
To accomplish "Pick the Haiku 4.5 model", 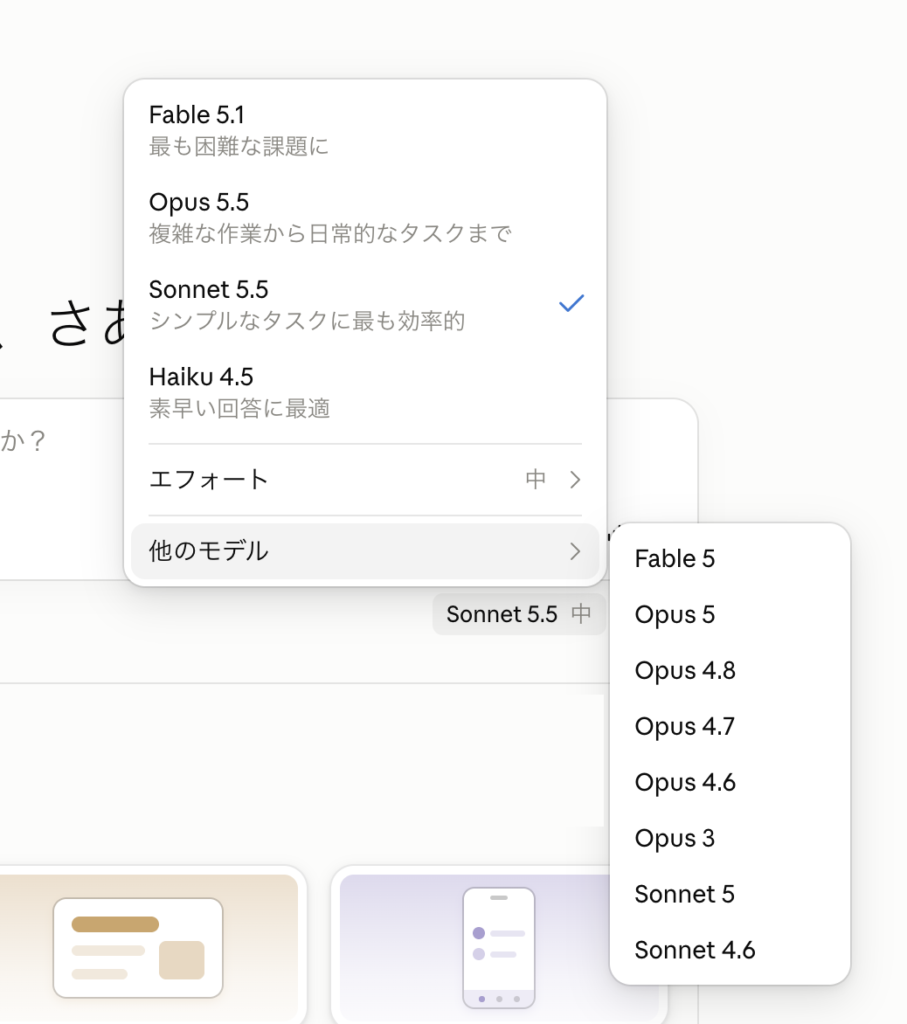I will point(365,392).
